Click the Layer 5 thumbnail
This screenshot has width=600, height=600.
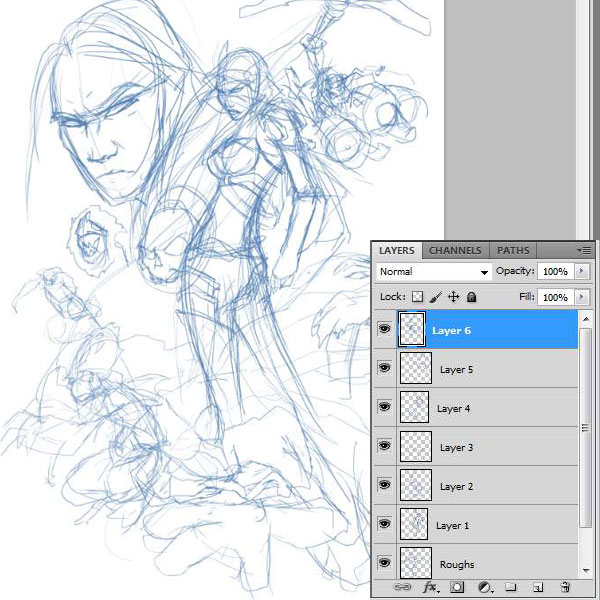416,368
